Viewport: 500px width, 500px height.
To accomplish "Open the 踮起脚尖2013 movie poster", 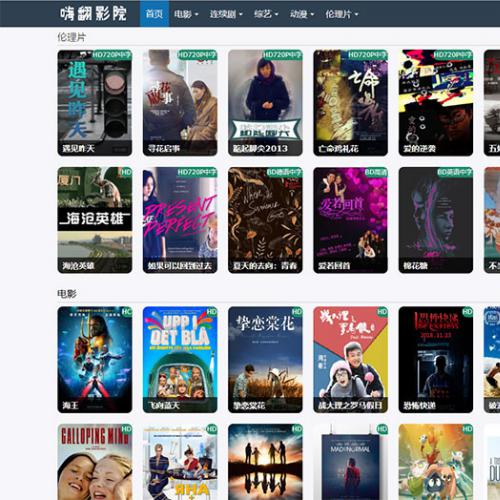I will click(x=265, y=103).
